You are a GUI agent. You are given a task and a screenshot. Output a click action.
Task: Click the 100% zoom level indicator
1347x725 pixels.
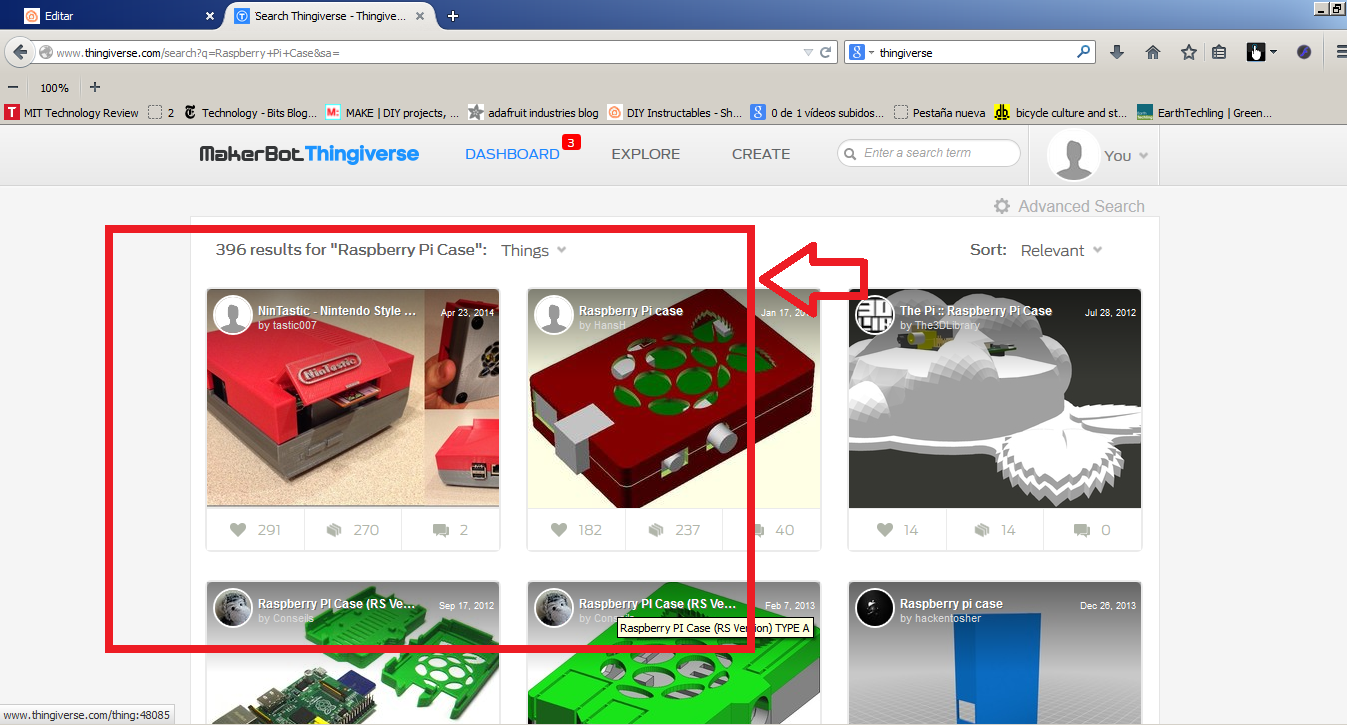pyautogui.click(x=54, y=88)
